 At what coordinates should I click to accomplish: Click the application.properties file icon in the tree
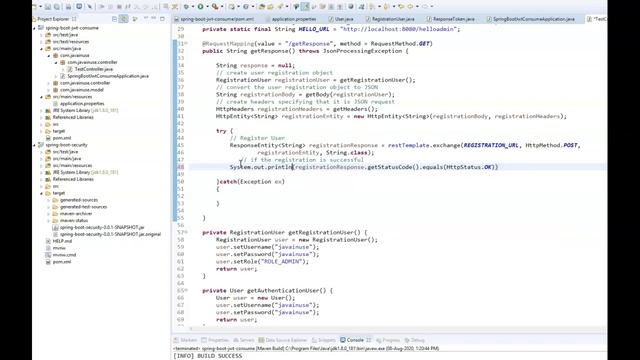point(56,104)
